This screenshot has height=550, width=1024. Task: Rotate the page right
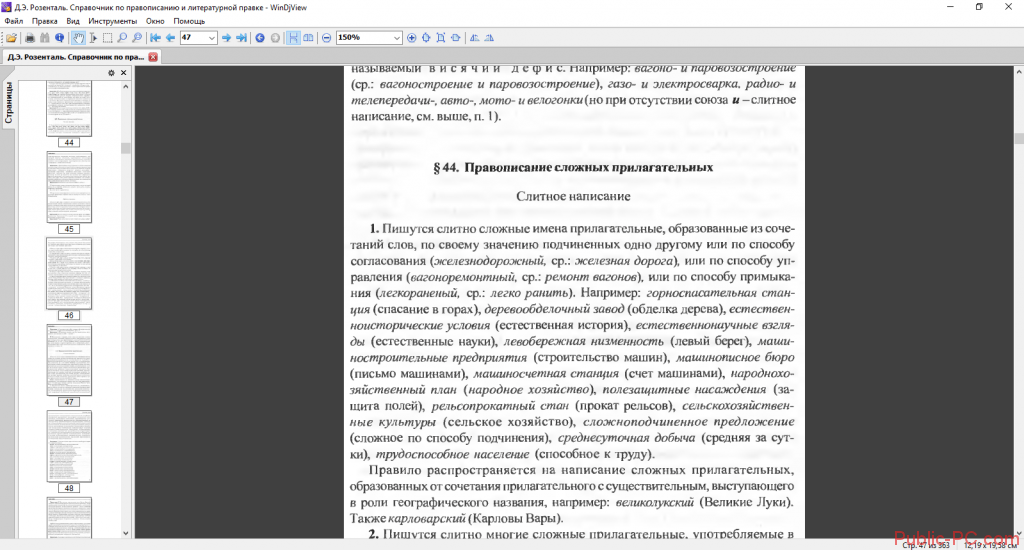click(489, 38)
